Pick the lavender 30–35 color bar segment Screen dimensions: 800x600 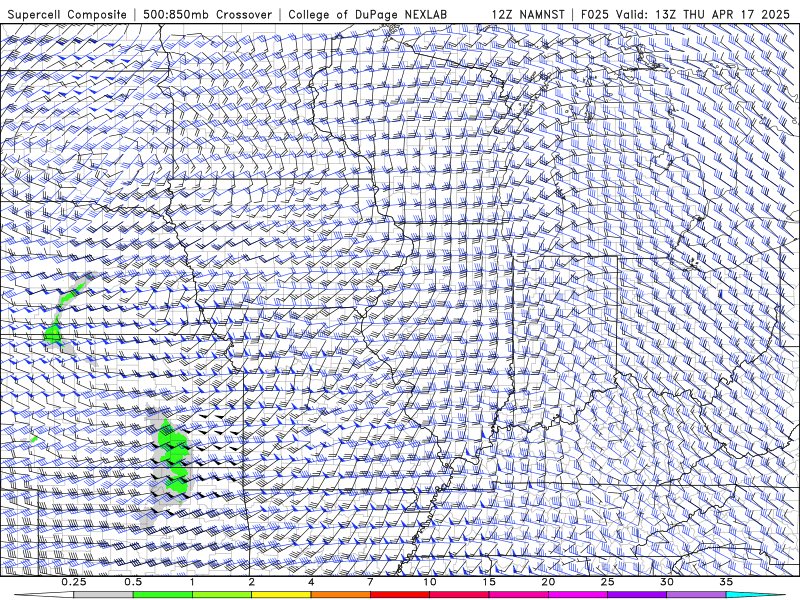696,595
